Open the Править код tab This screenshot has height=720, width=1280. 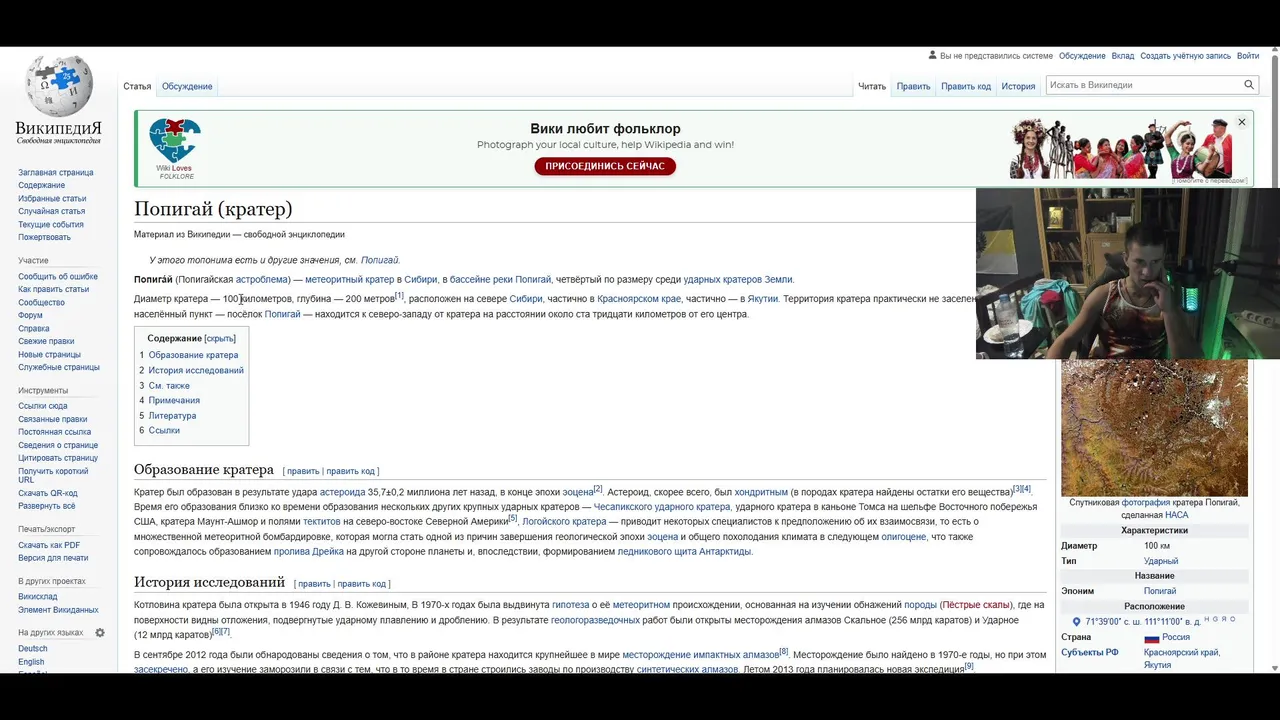(x=966, y=86)
